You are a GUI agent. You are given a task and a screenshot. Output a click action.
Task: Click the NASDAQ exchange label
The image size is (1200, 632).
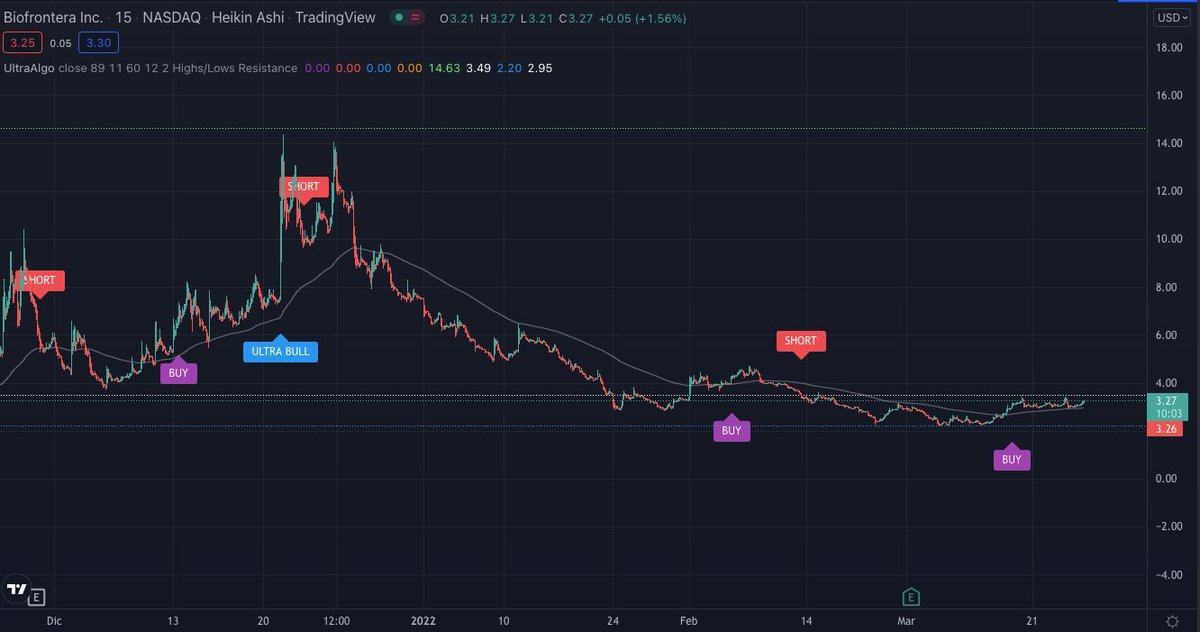coord(169,18)
